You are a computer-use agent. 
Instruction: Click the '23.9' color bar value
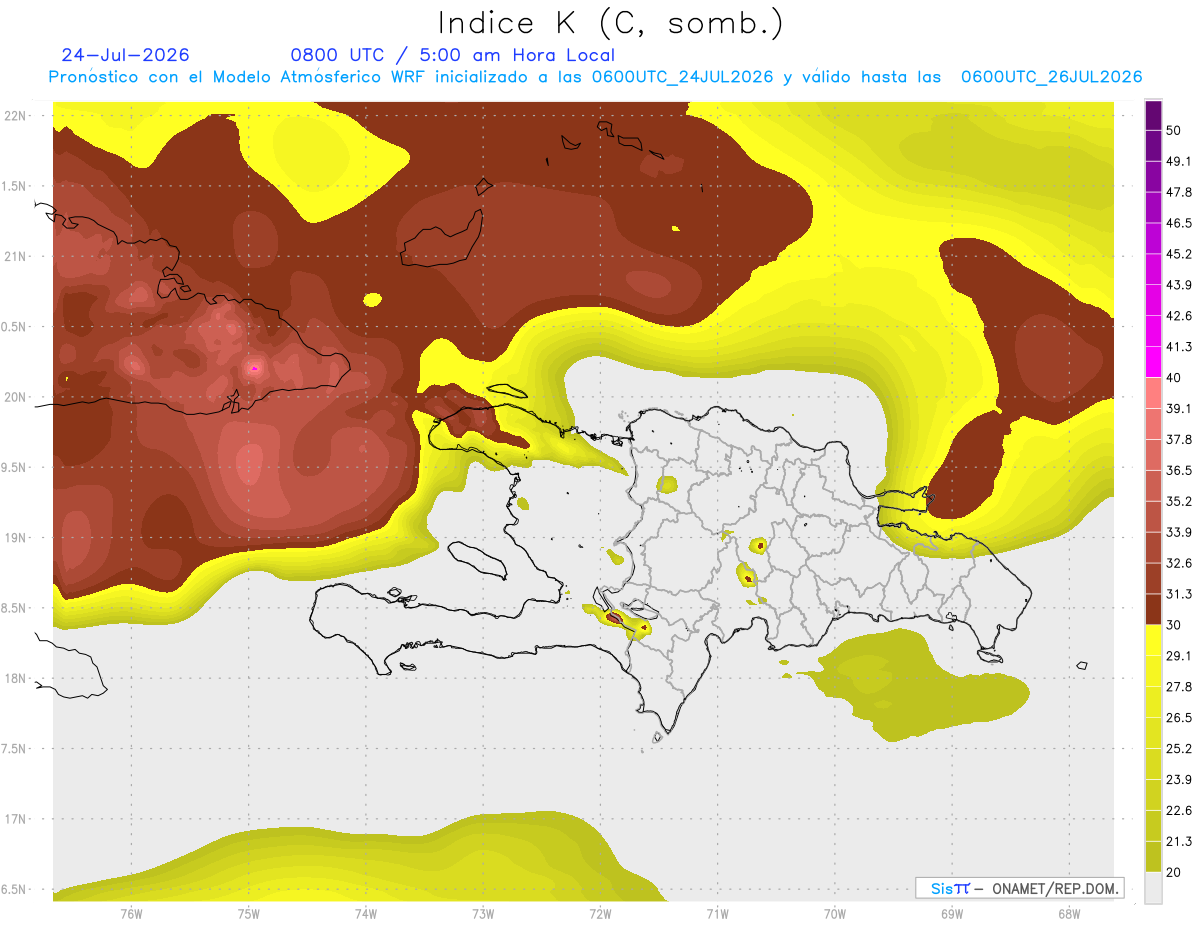[x=1179, y=780]
